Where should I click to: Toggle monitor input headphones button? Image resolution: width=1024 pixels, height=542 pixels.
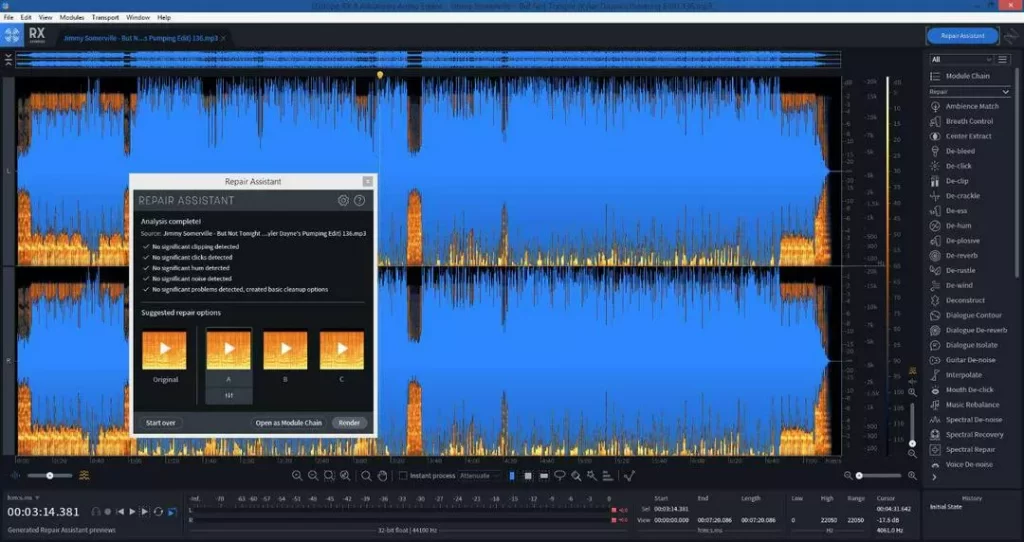[x=96, y=512]
